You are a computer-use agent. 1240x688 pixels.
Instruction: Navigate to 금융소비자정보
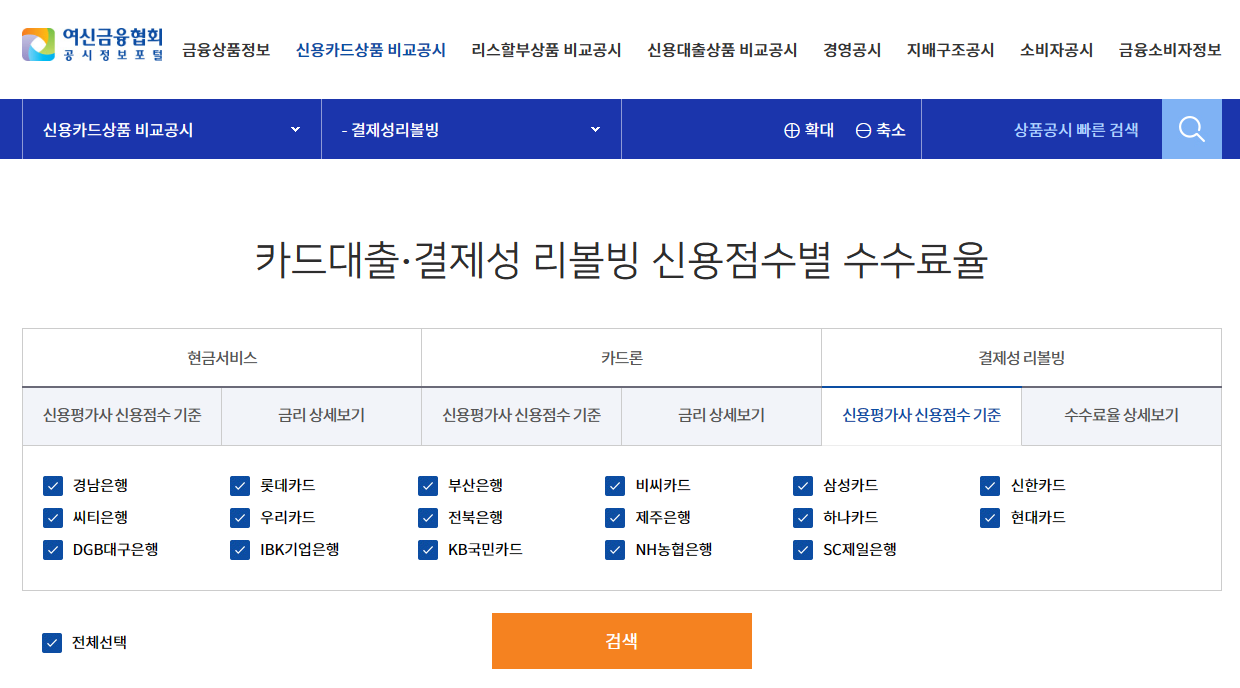(1168, 47)
